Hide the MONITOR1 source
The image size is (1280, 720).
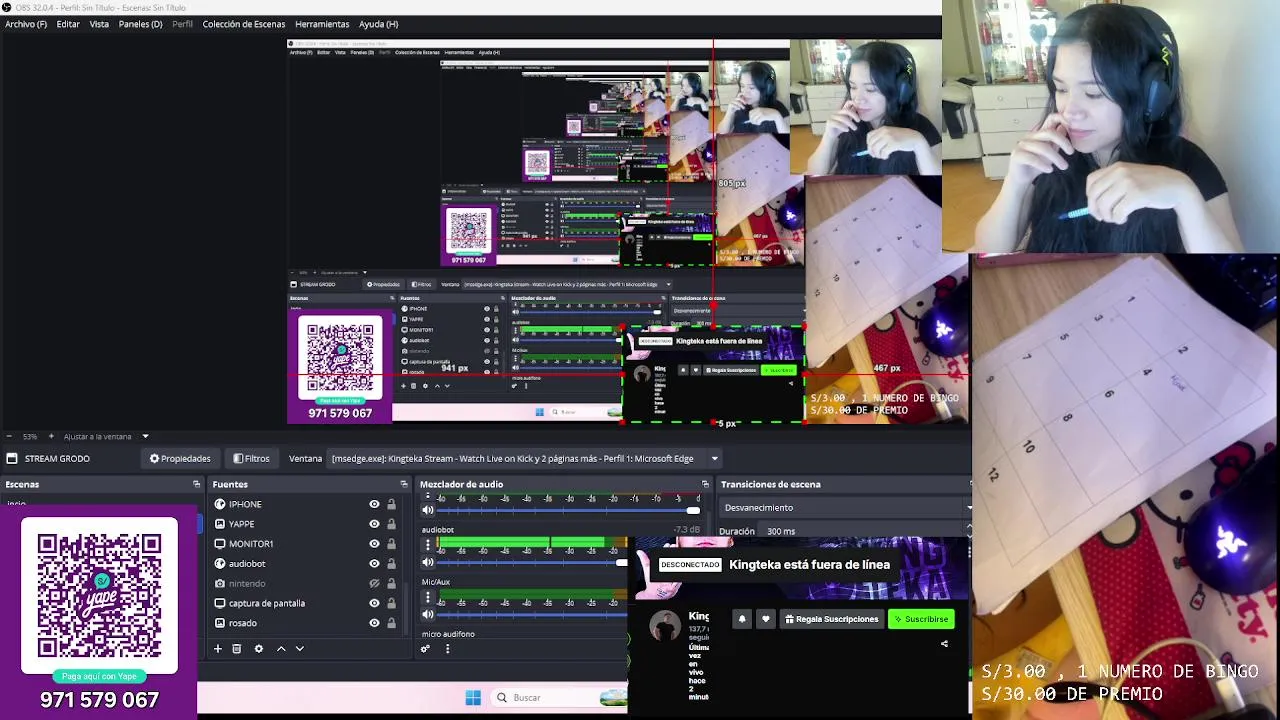pyautogui.click(x=374, y=544)
